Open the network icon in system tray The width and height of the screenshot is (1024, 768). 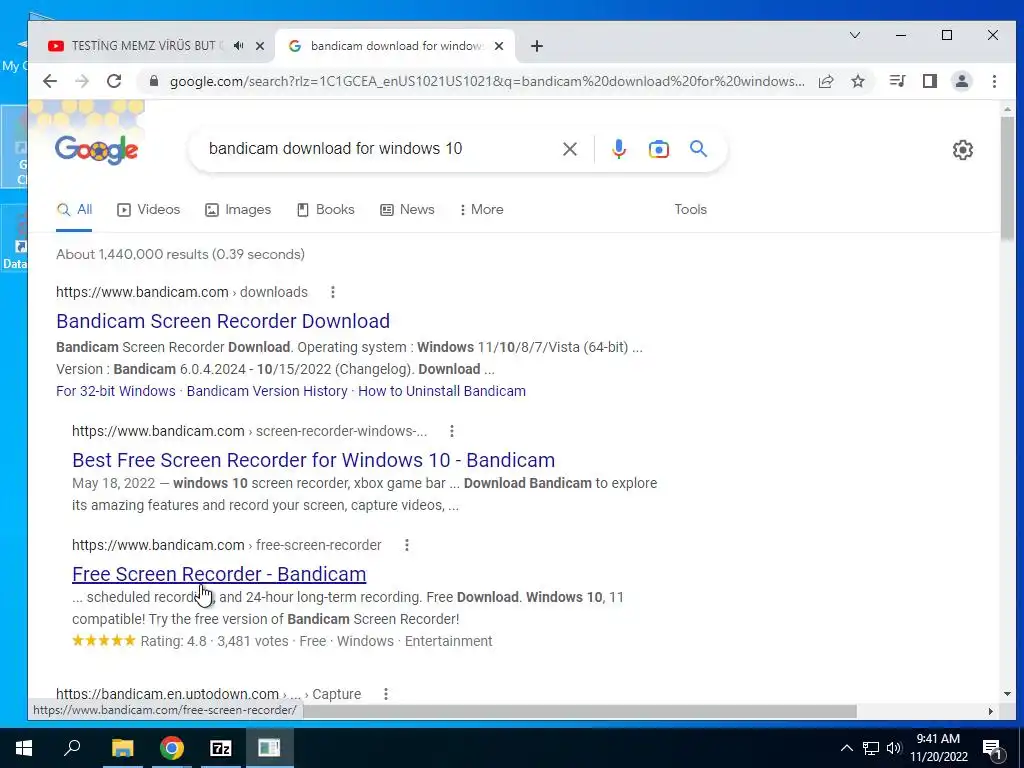[871, 748]
